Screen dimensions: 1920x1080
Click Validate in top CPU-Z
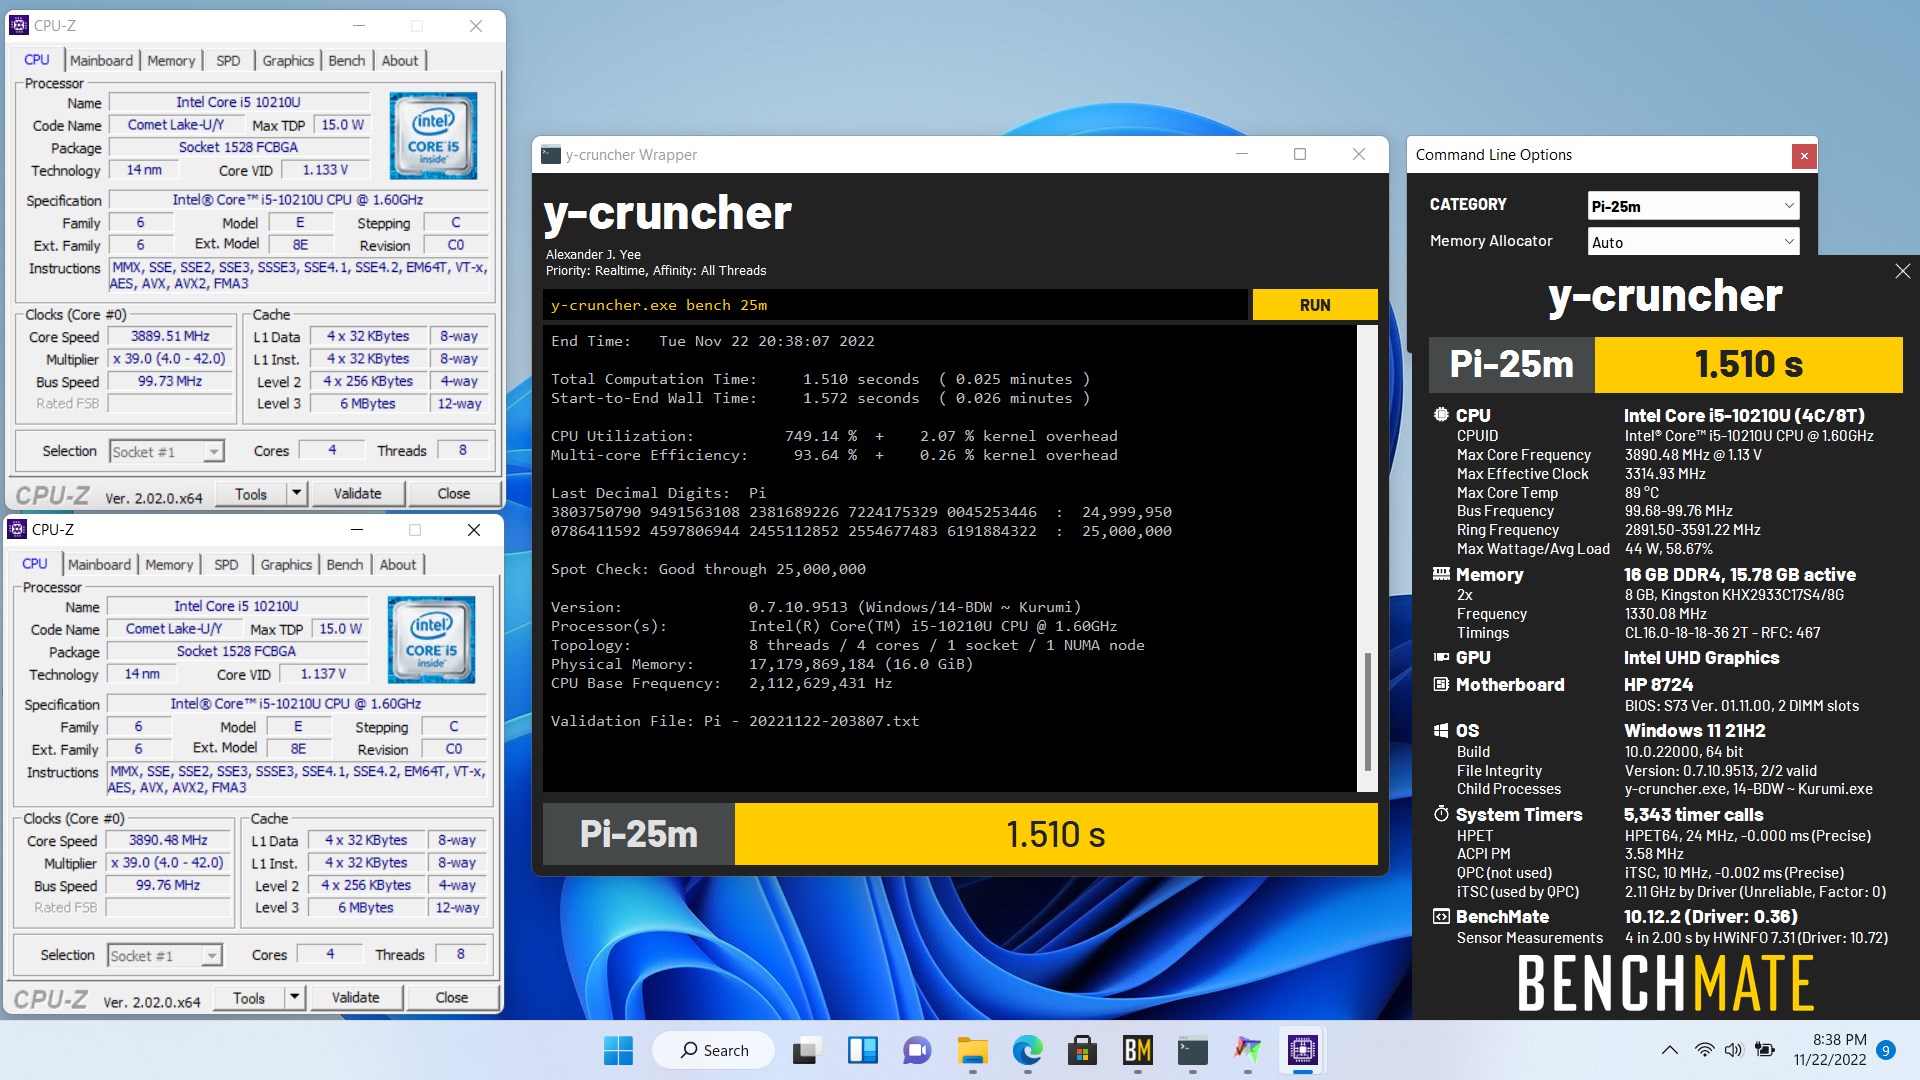click(357, 493)
